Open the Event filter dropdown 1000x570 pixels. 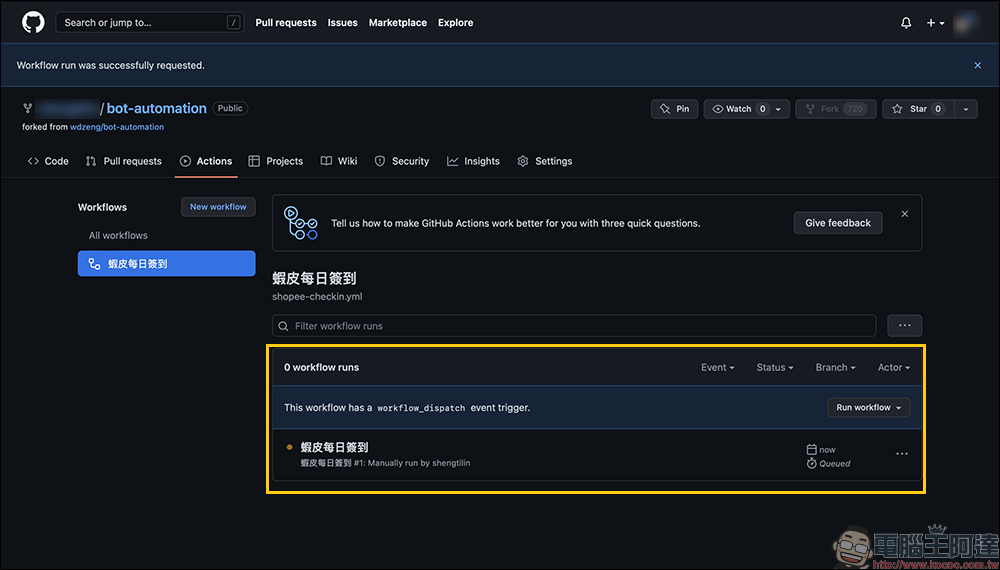click(717, 367)
